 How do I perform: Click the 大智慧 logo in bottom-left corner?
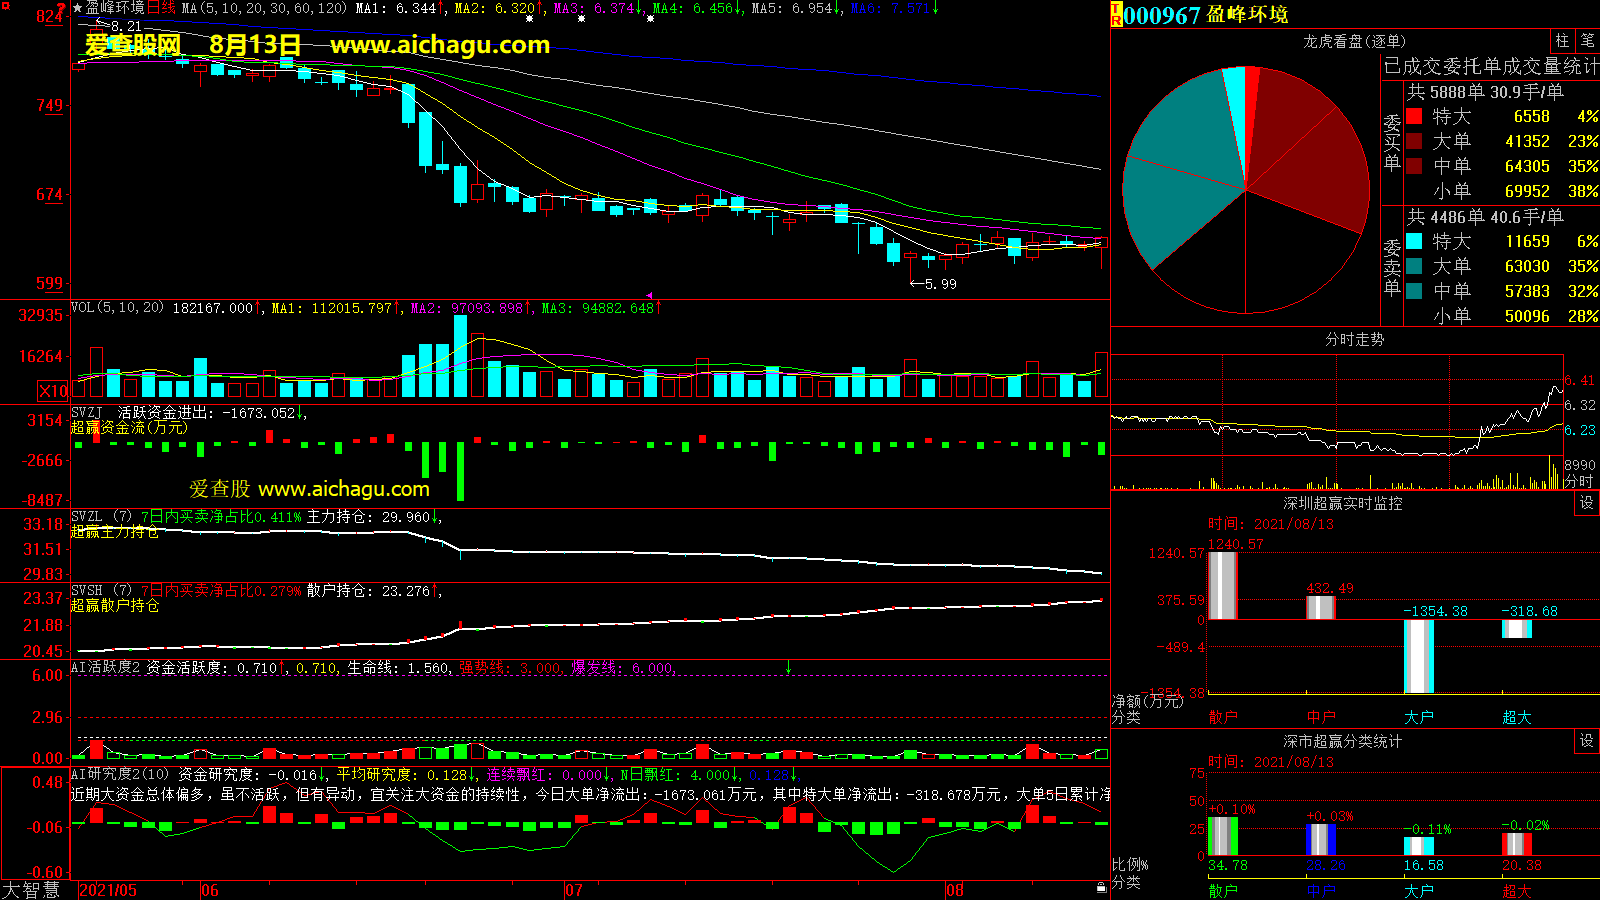click(31, 890)
